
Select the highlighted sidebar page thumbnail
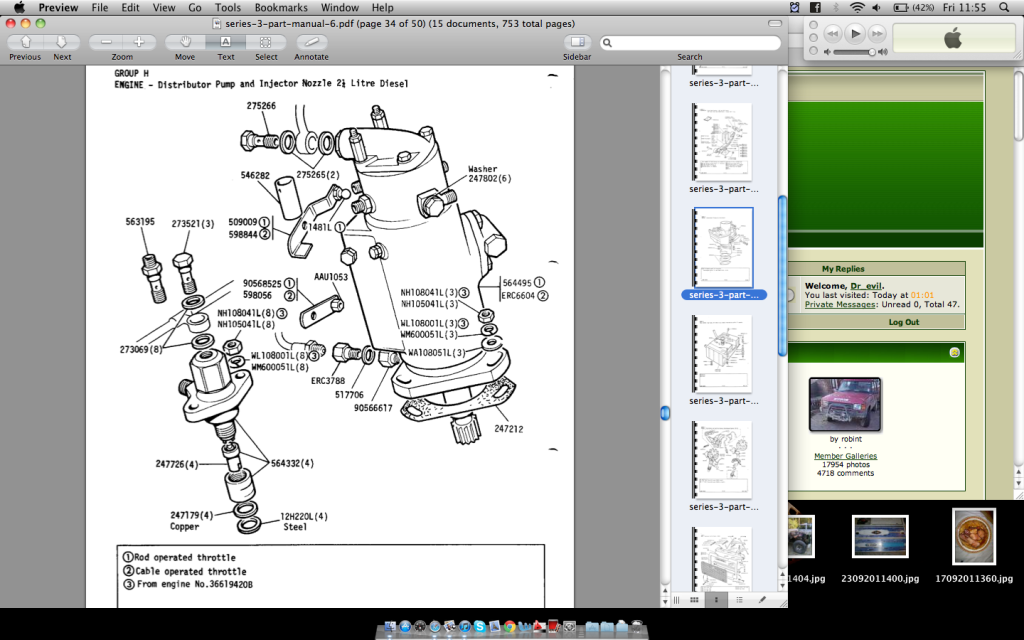723,248
